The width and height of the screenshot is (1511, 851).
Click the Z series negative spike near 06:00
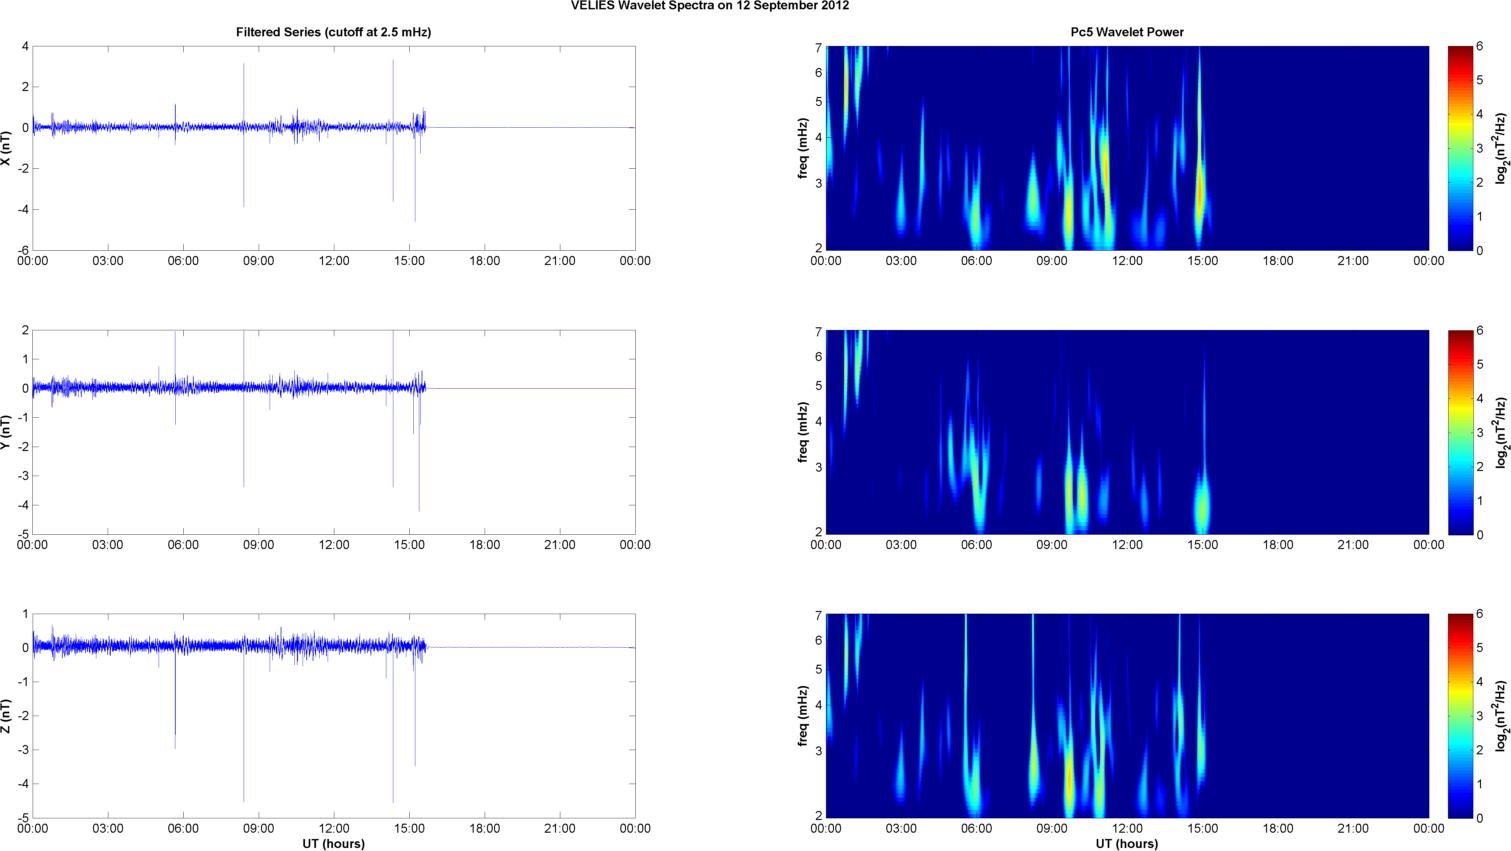[x=175, y=698]
